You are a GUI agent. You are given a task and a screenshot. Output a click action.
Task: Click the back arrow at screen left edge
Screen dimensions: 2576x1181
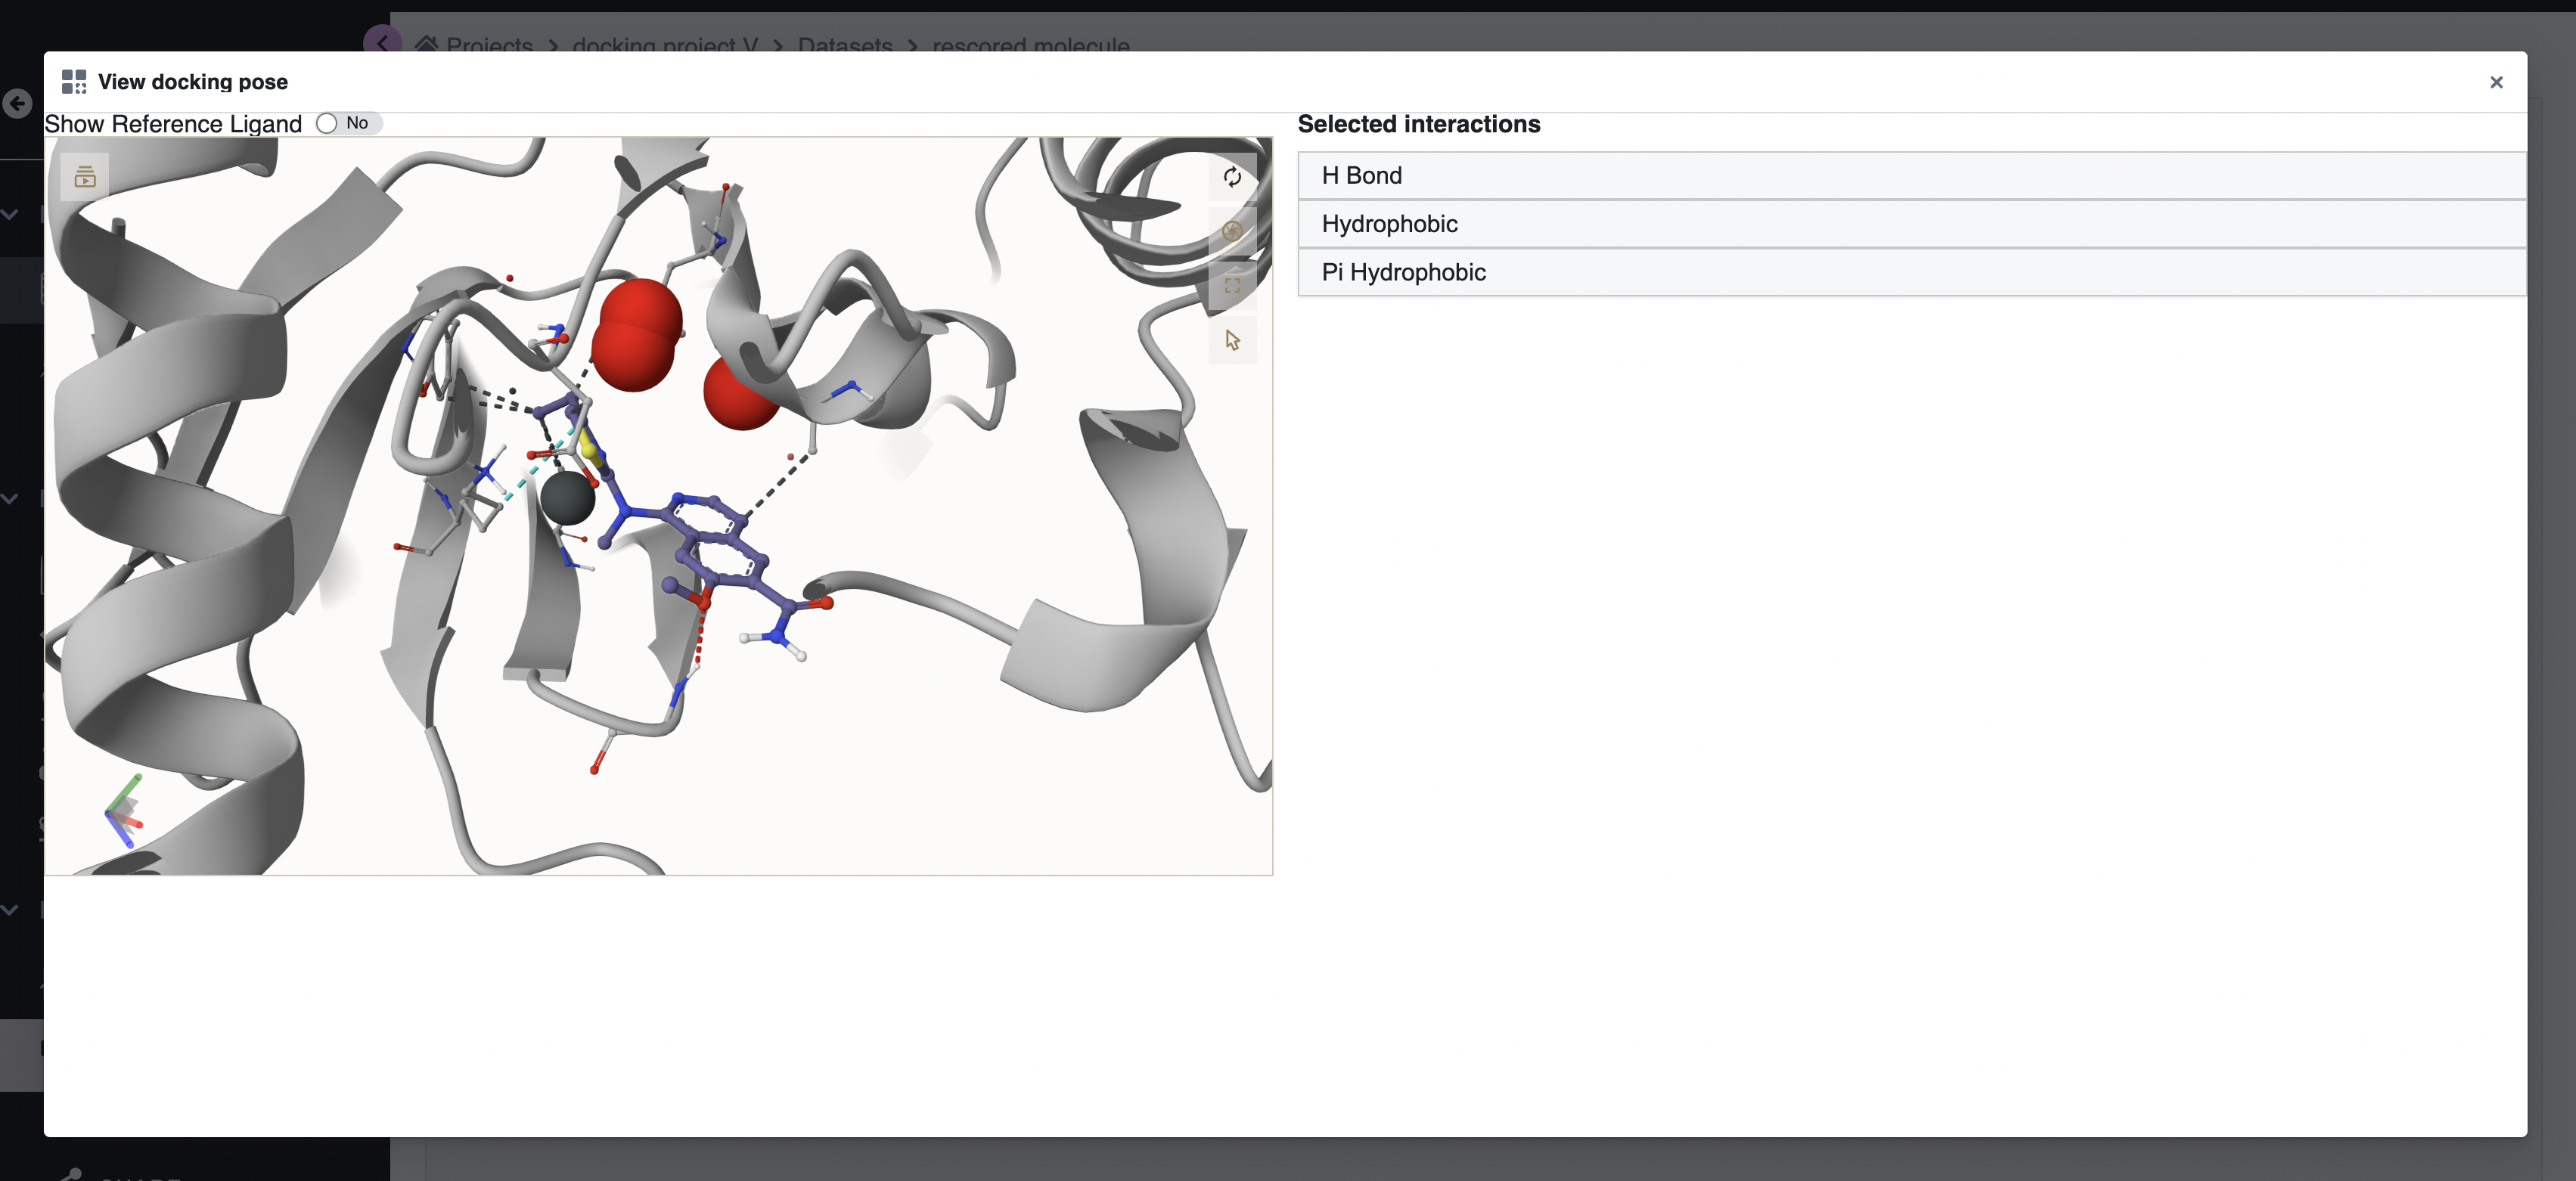coord(16,104)
